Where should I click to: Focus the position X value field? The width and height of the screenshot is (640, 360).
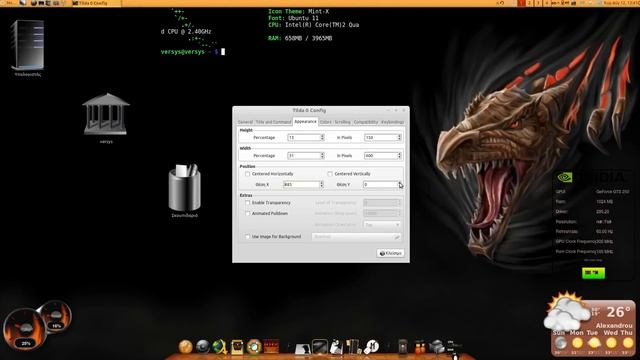(301, 184)
